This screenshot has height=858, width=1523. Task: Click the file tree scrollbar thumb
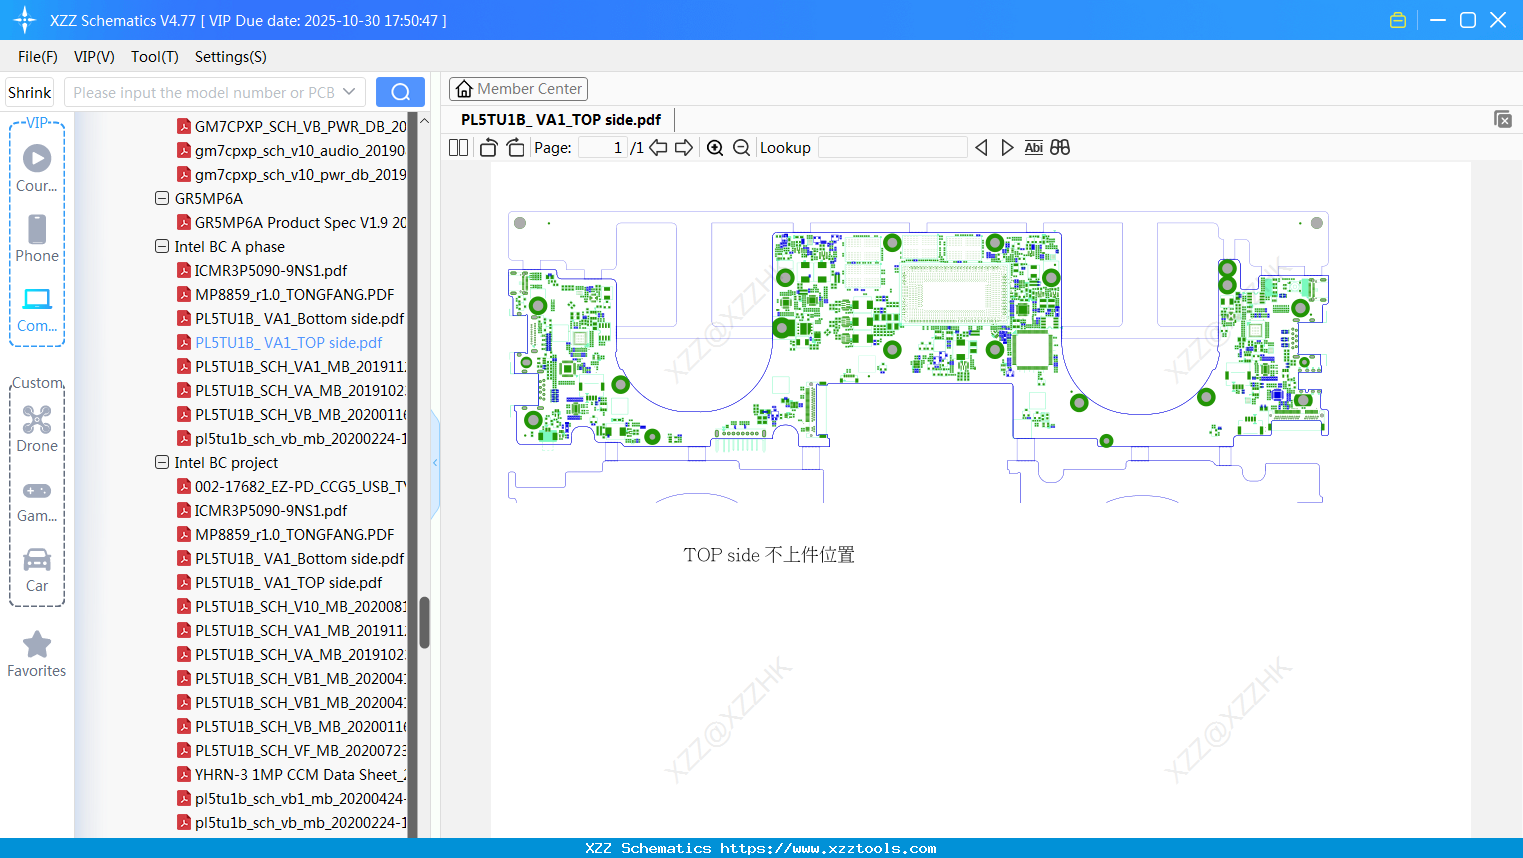(424, 622)
